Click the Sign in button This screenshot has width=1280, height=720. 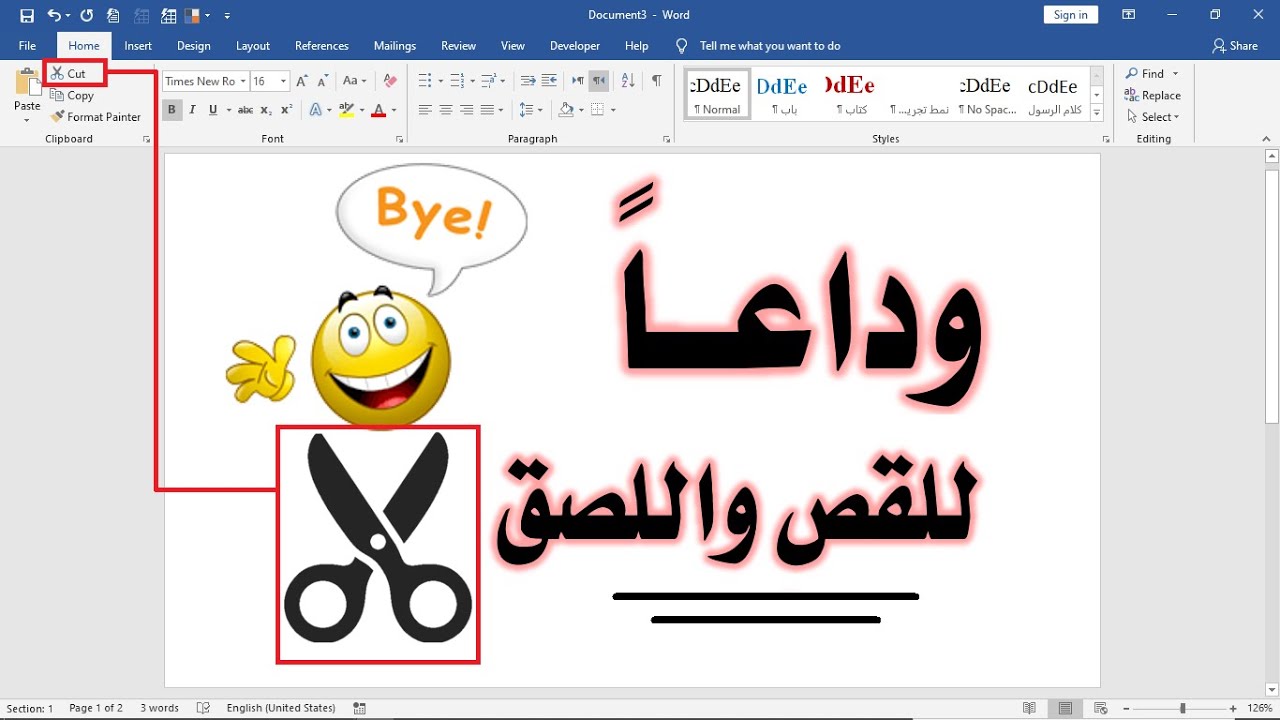(1071, 15)
